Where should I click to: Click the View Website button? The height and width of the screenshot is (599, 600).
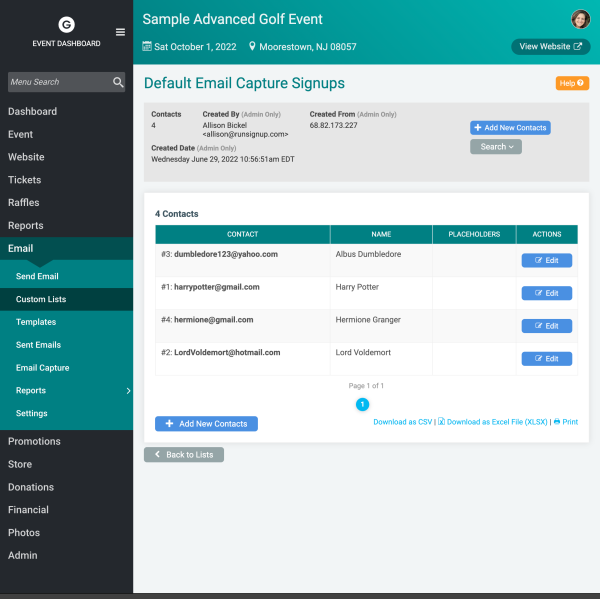(x=551, y=47)
